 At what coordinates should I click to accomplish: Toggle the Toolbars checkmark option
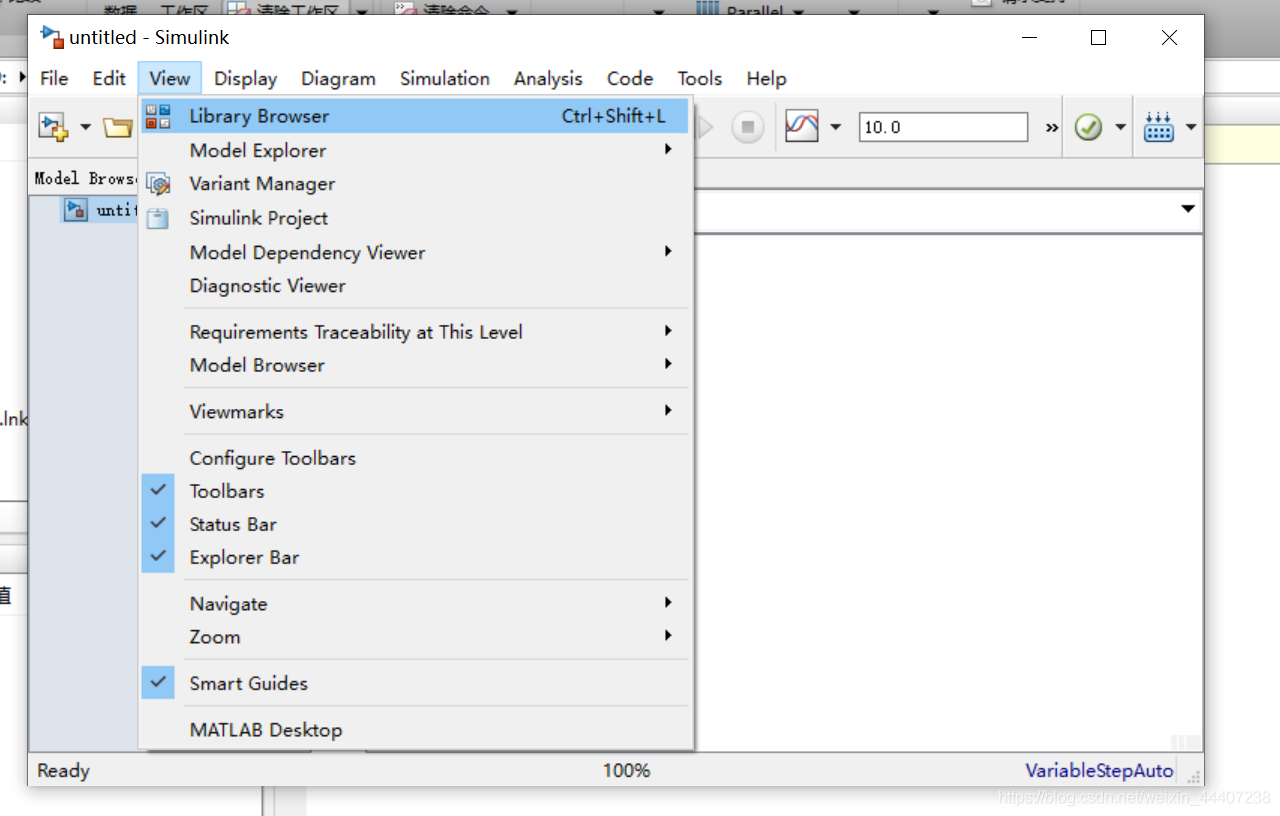click(415, 491)
